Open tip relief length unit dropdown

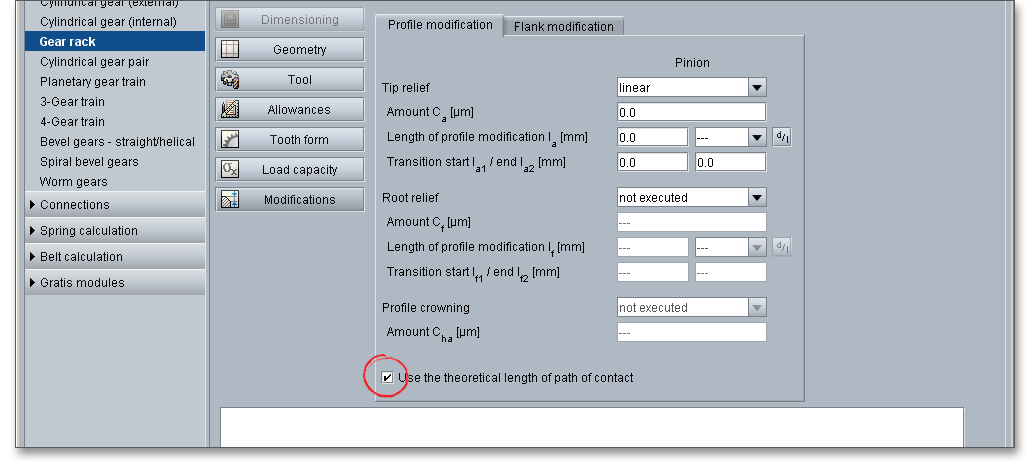(756, 137)
